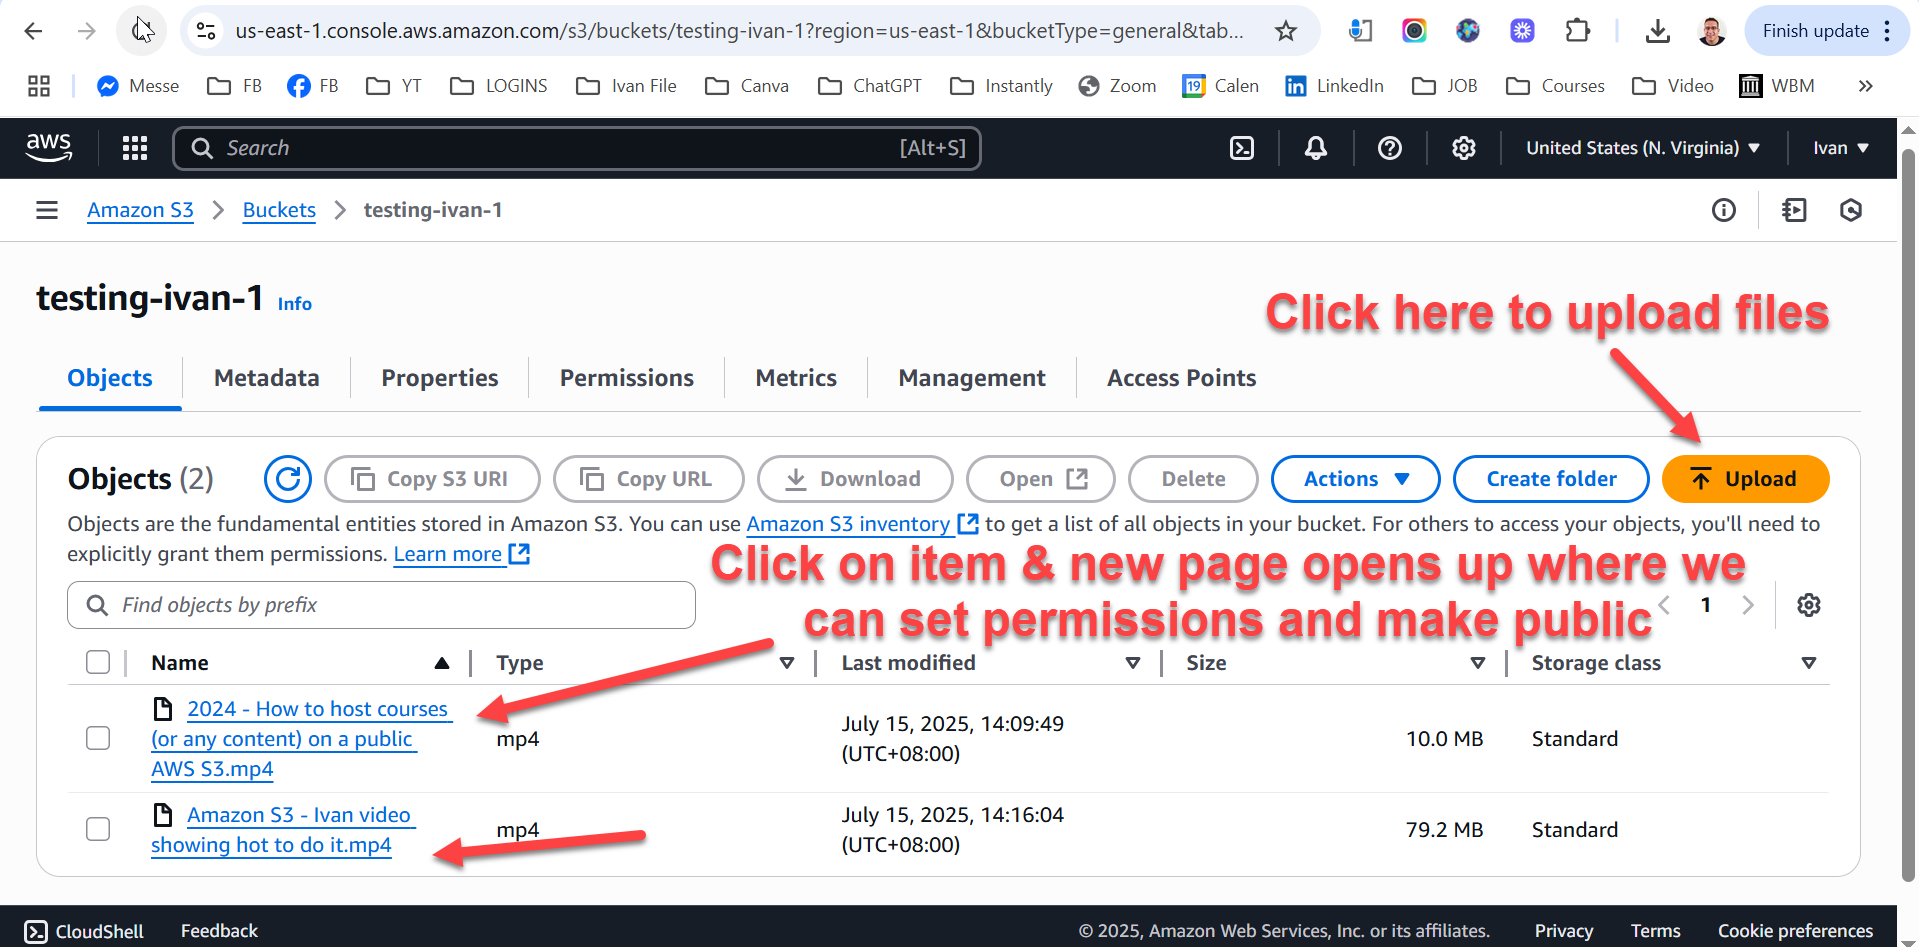Viewport: 1919px width, 947px height.
Task: Click the page vertical scrollbar
Action: point(1908,500)
